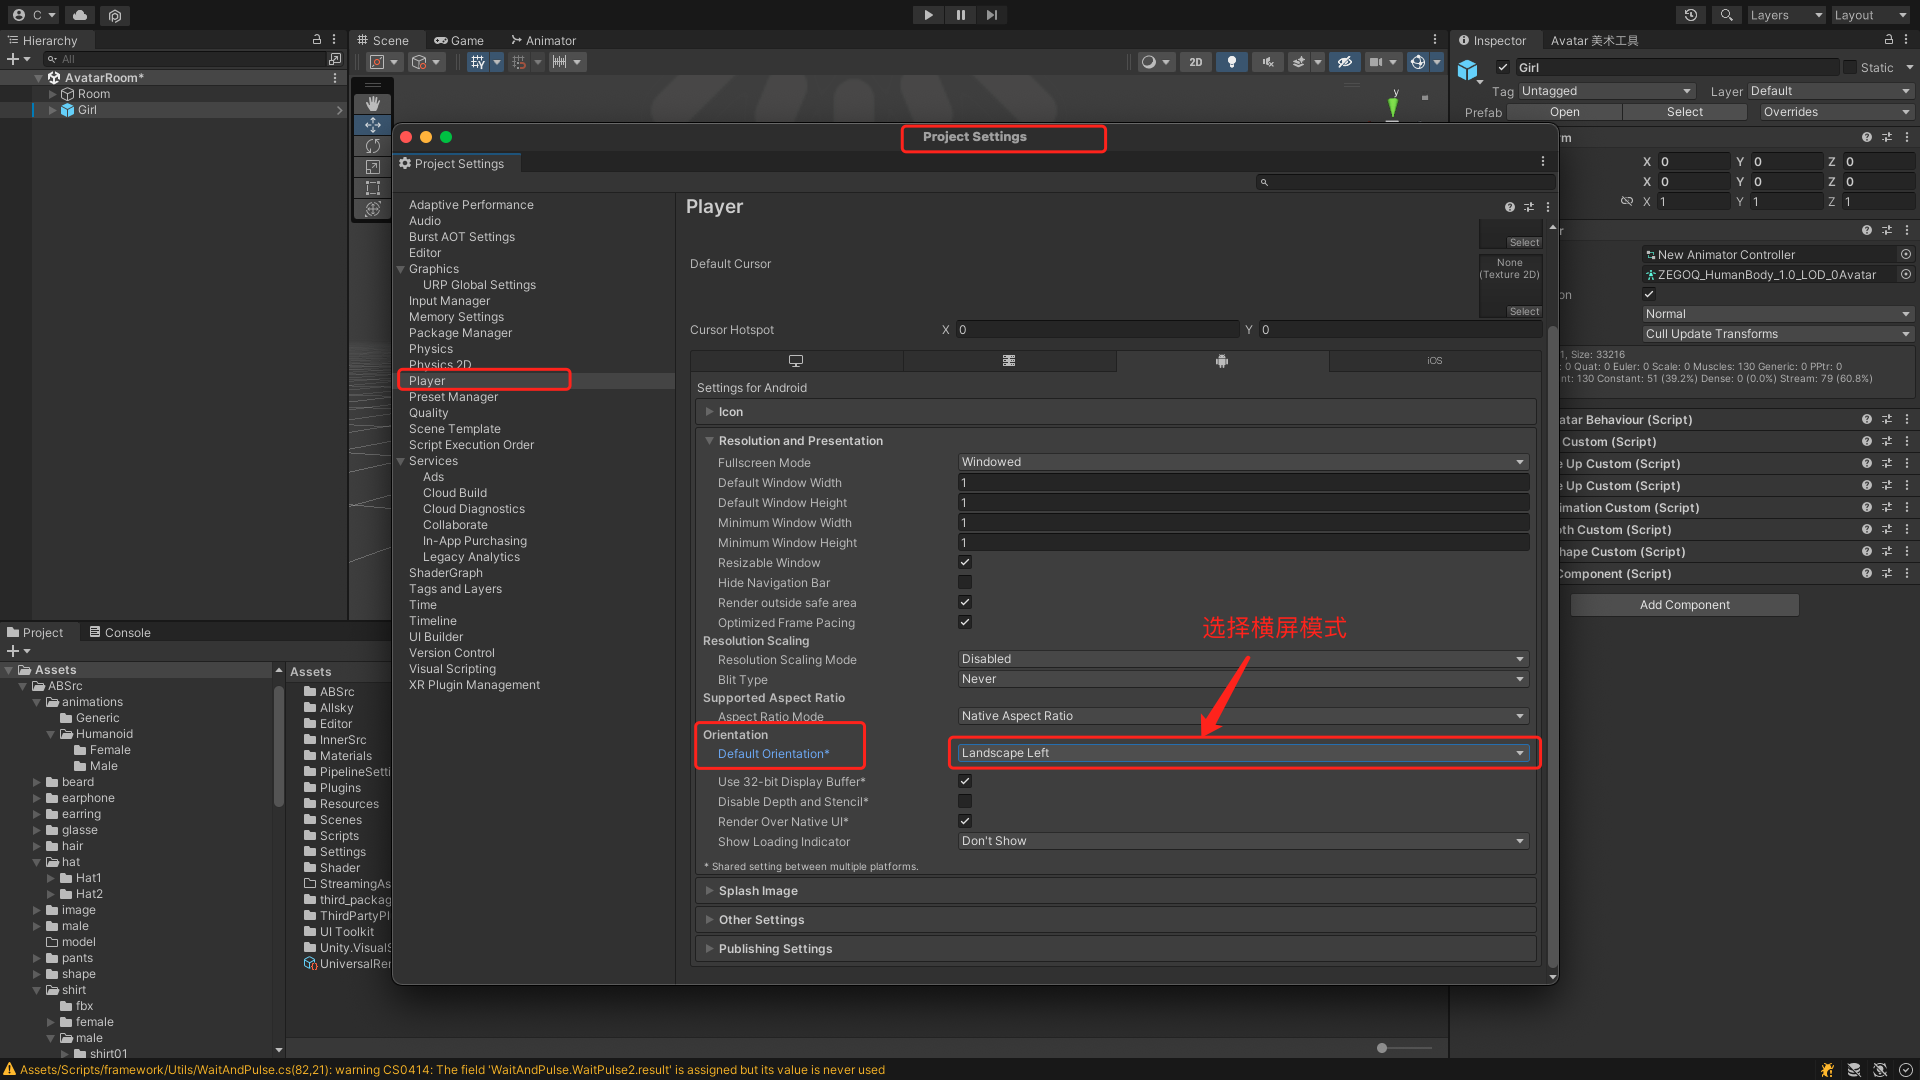Open Fullscreen Mode dropdown
The height and width of the screenshot is (1080, 1920).
click(1242, 462)
